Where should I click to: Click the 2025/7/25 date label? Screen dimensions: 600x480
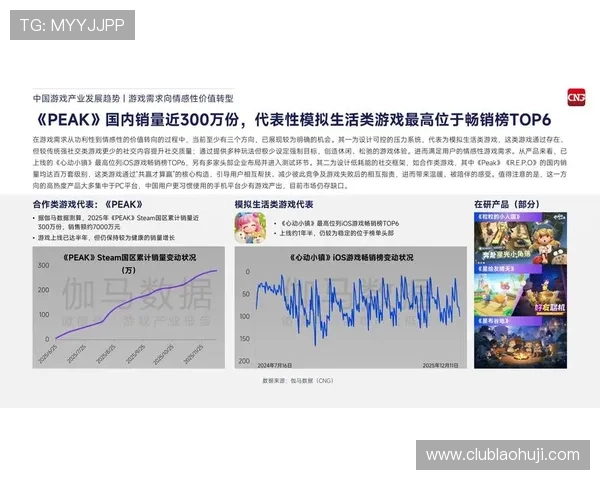pyautogui.click(x=77, y=353)
